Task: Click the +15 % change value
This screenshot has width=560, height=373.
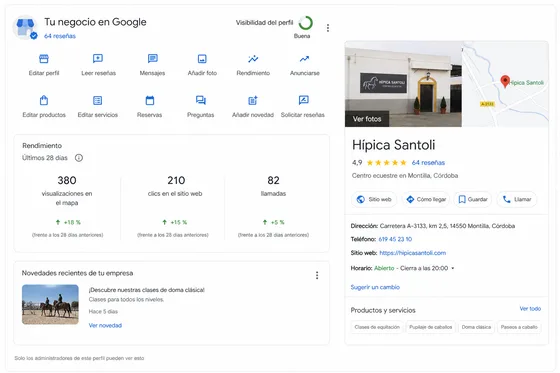Action: [x=175, y=222]
